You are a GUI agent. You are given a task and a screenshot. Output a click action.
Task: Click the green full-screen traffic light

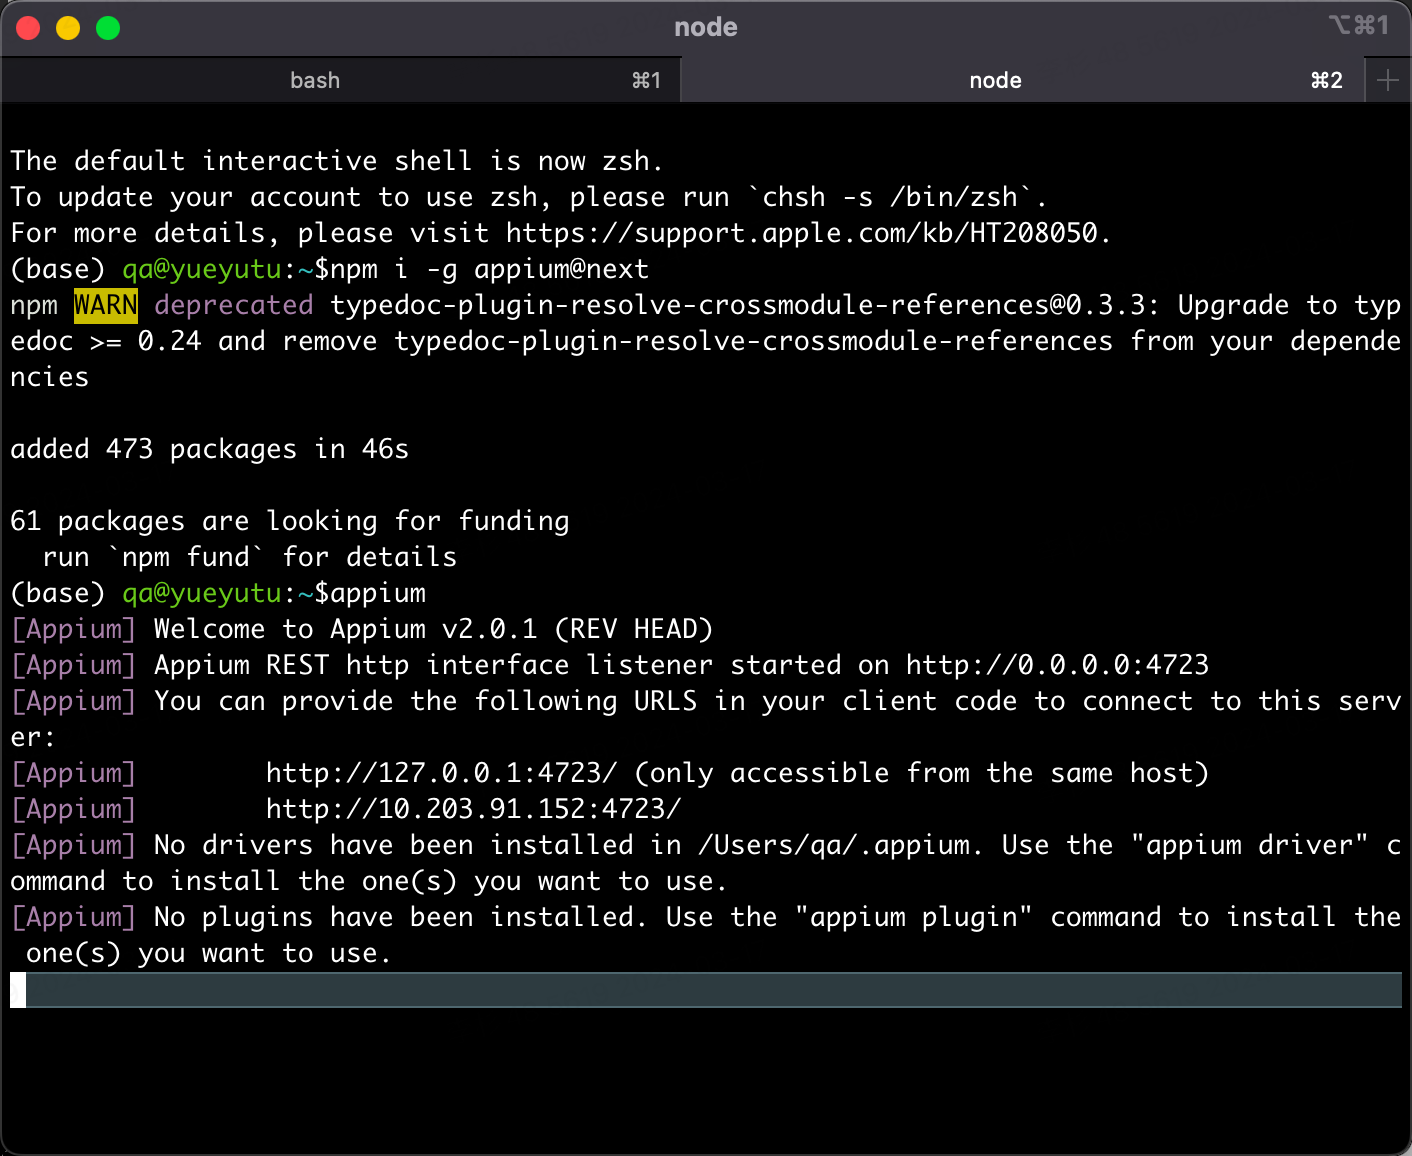pos(107,28)
